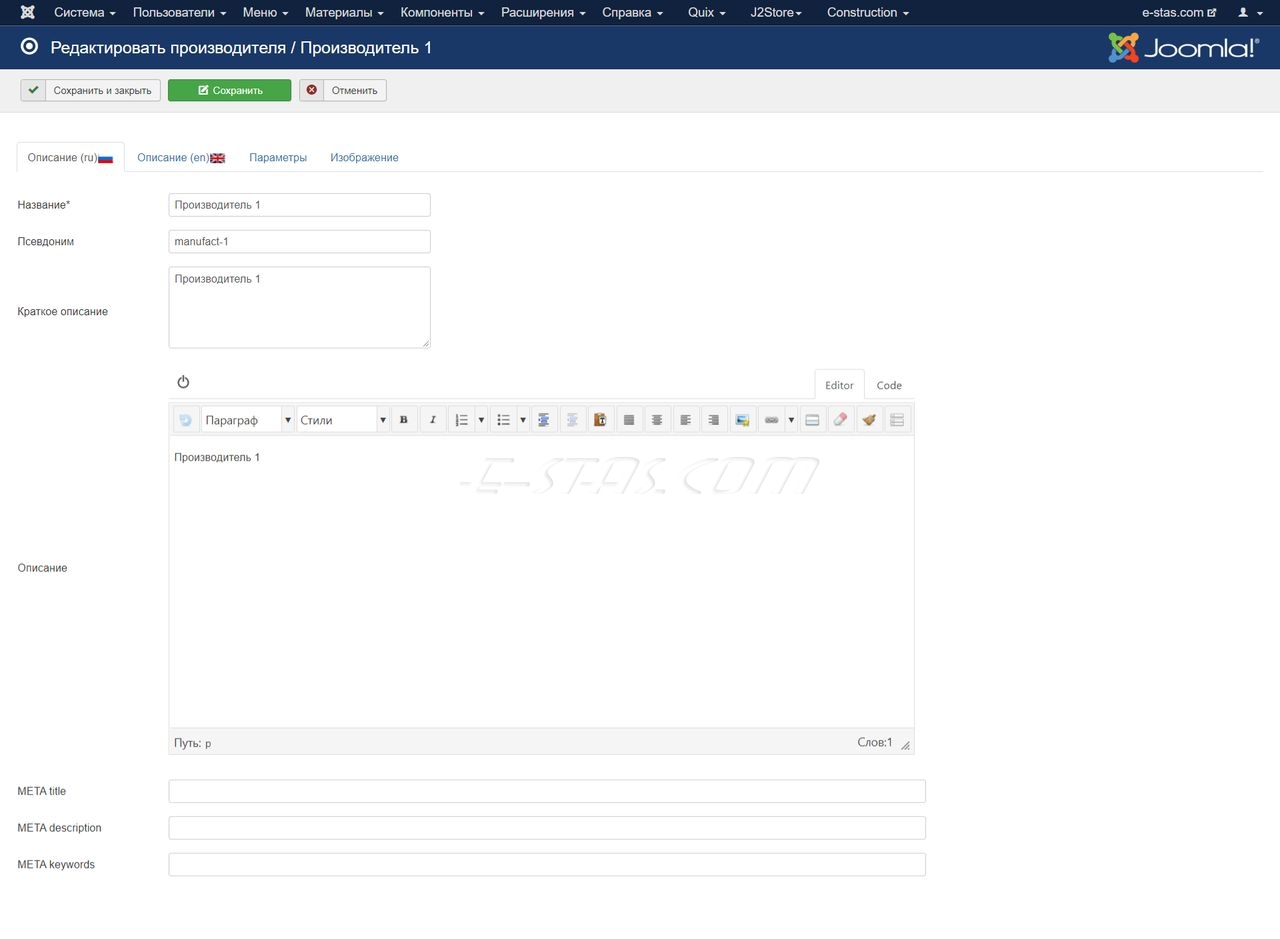1280x939 pixels.
Task: Align editor text to the left
Action: tap(685, 420)
